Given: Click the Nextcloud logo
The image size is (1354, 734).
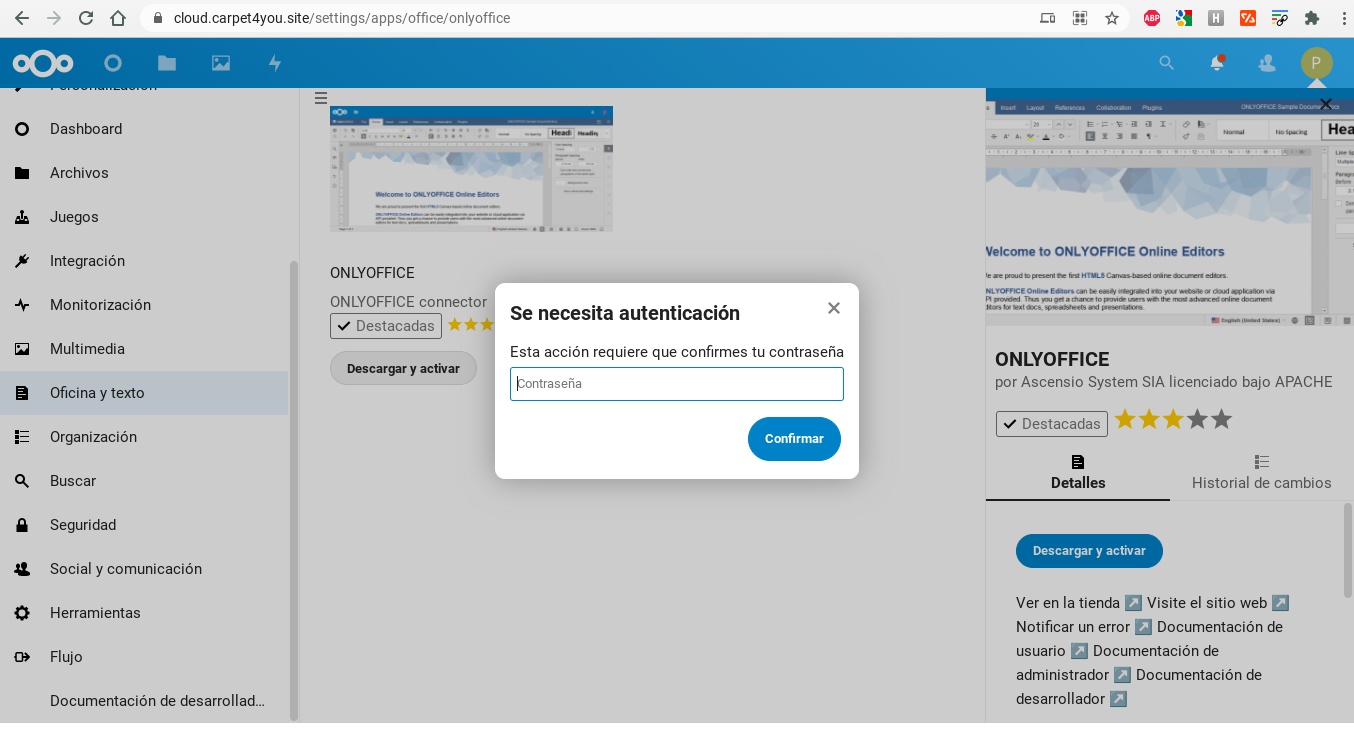Looking at the screenshot, I should 43,63.
